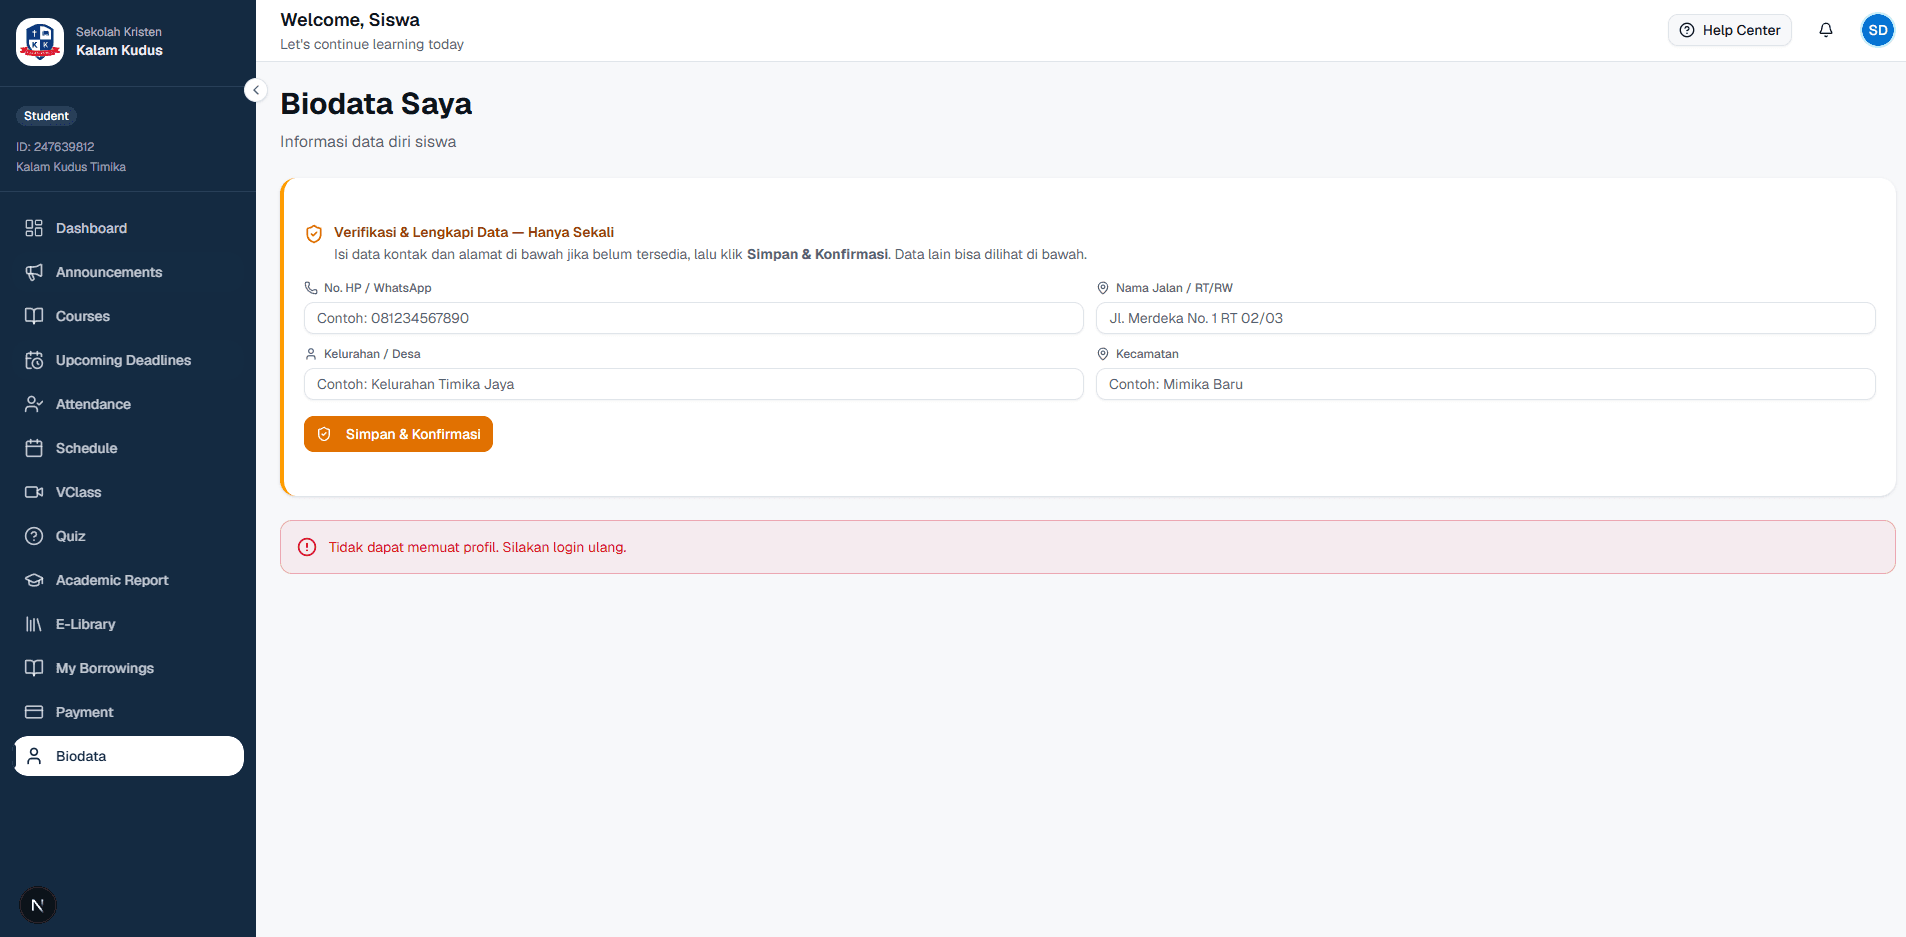Click 'Welcome, Siswa' header text
The width and height of the screenshot is (1906, 937).
[x=350, y=20]
